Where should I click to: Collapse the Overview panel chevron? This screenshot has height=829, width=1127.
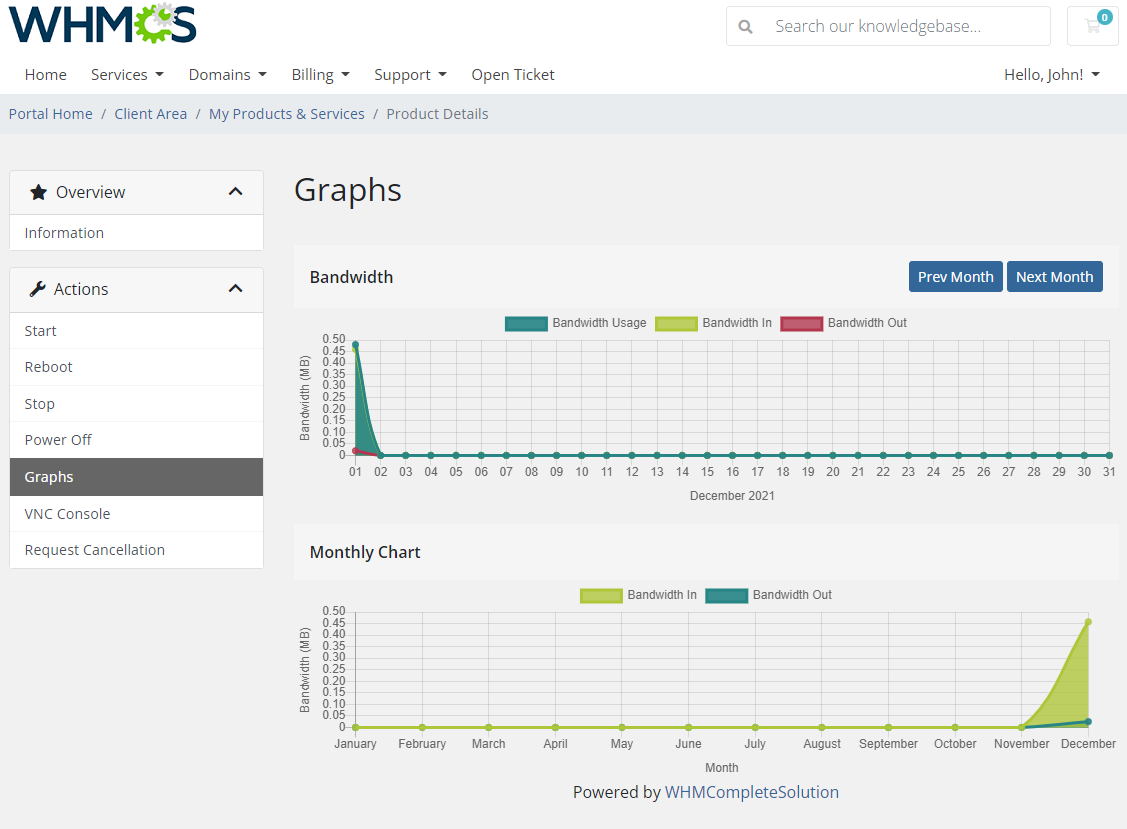235,192
